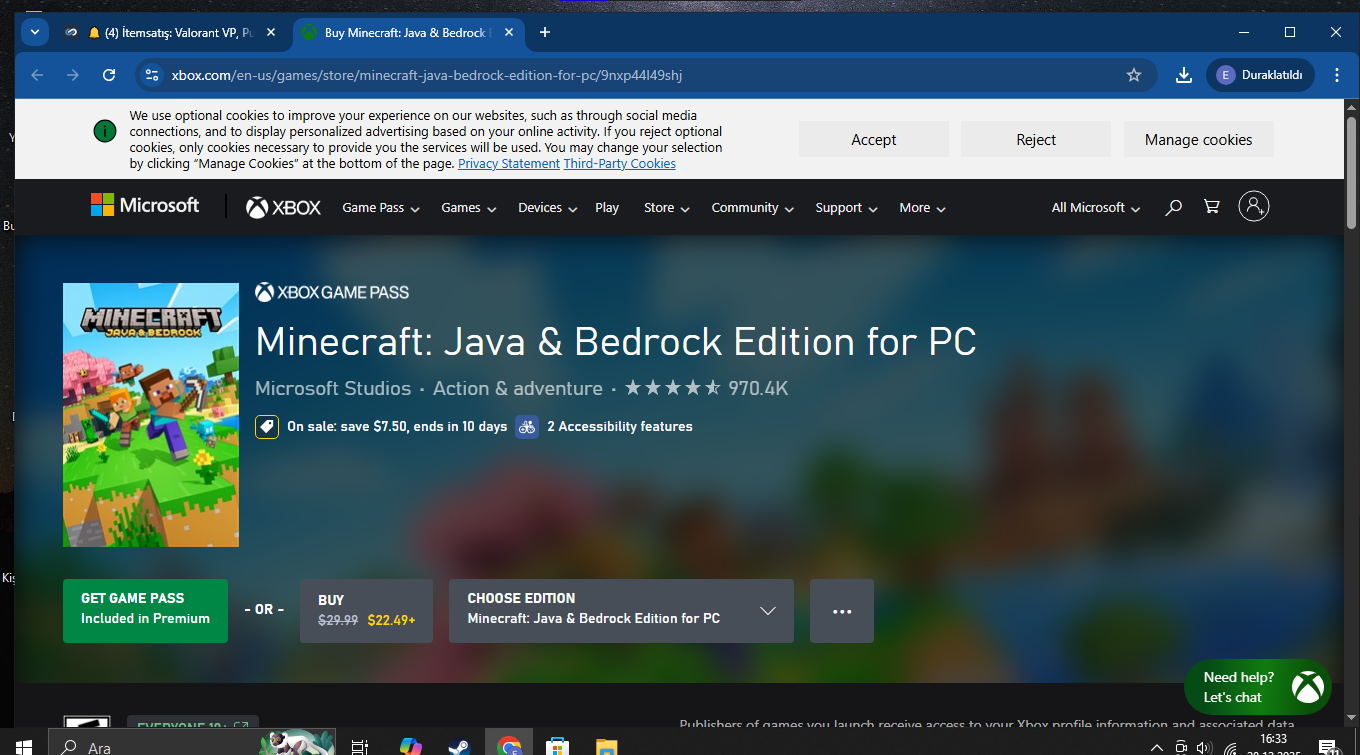Click the star rating 970.4K reviews
The image size is (1360, 755).
pos(707,388)
